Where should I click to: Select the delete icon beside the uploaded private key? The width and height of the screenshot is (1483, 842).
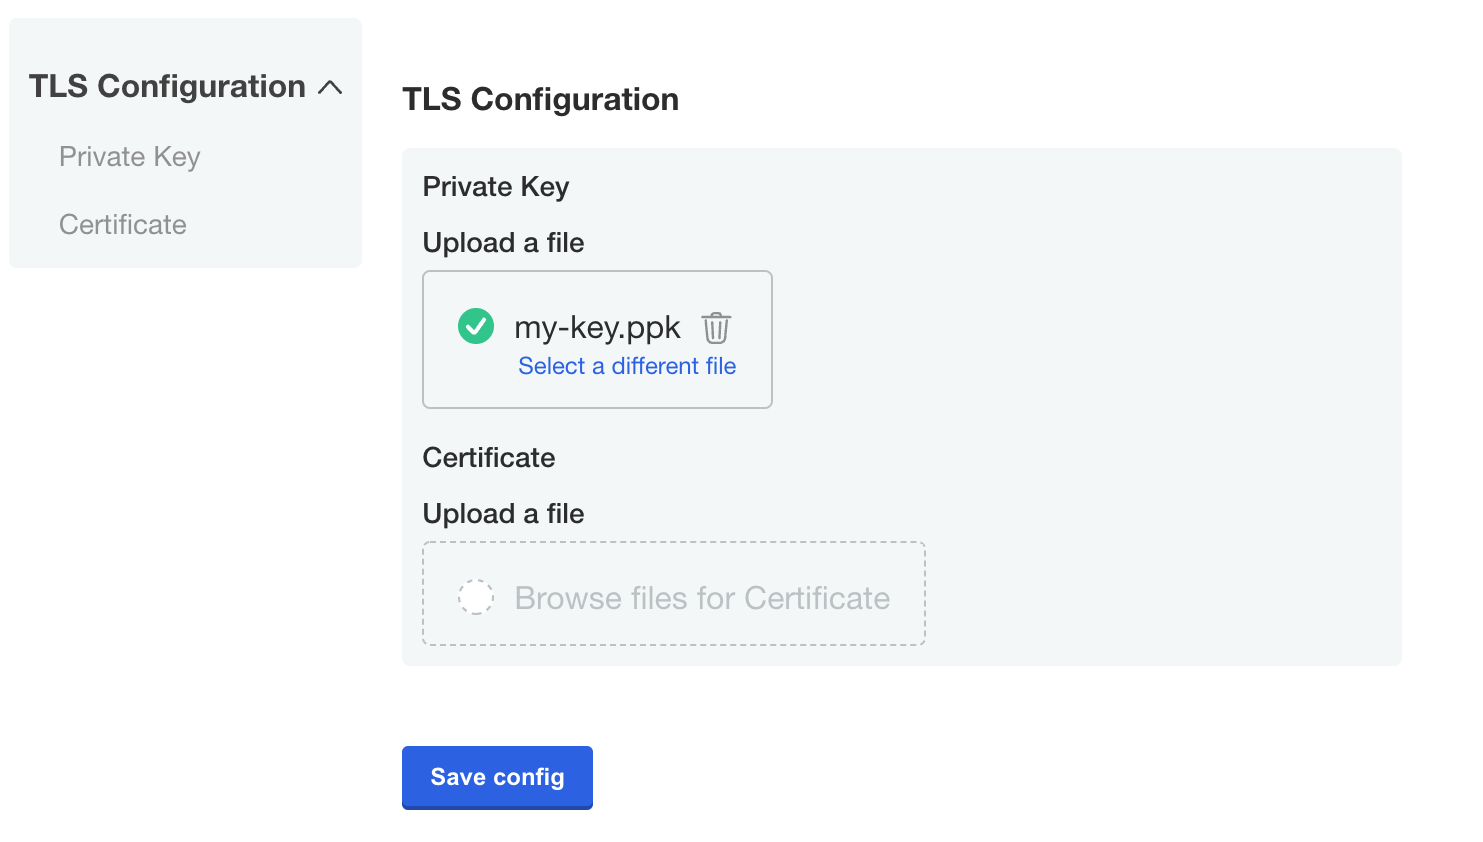pyautogui.click(x=717, y=326)
